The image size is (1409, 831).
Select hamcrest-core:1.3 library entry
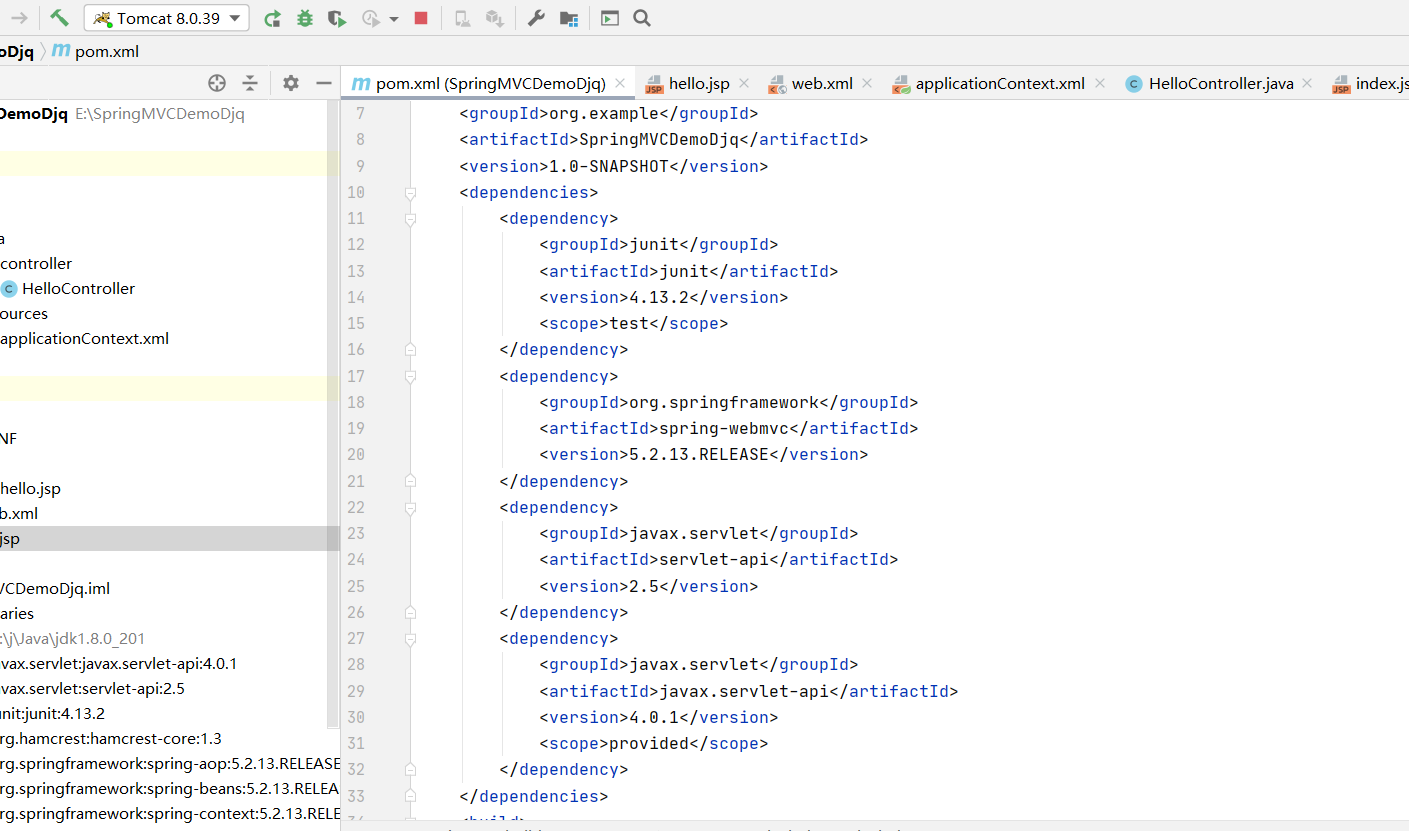click(111, 738)
